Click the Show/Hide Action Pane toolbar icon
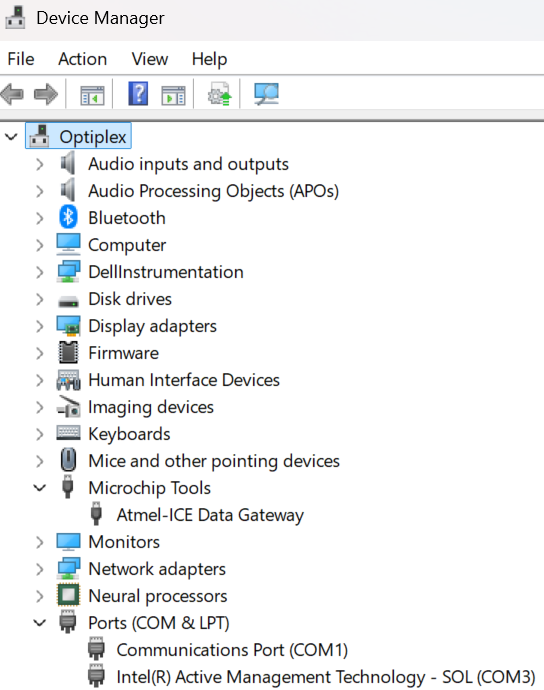 pyautogui.click(x=173, y=95)
